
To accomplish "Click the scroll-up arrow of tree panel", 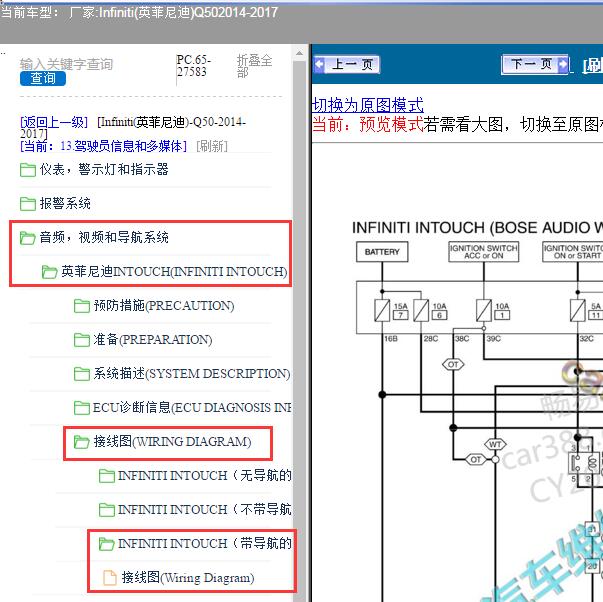I will click(x=299, y=53).
